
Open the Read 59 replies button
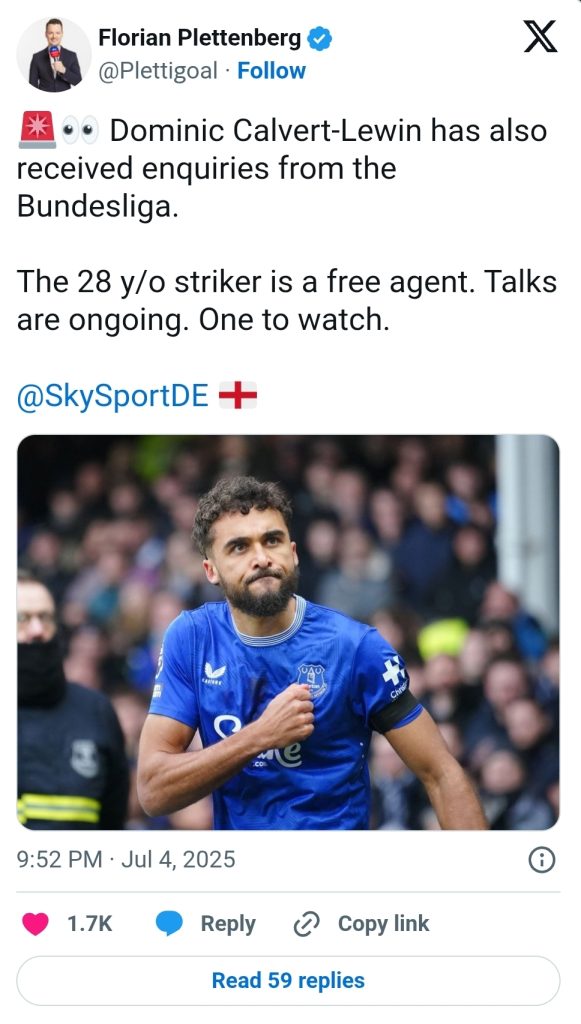(x=288, y=980)
